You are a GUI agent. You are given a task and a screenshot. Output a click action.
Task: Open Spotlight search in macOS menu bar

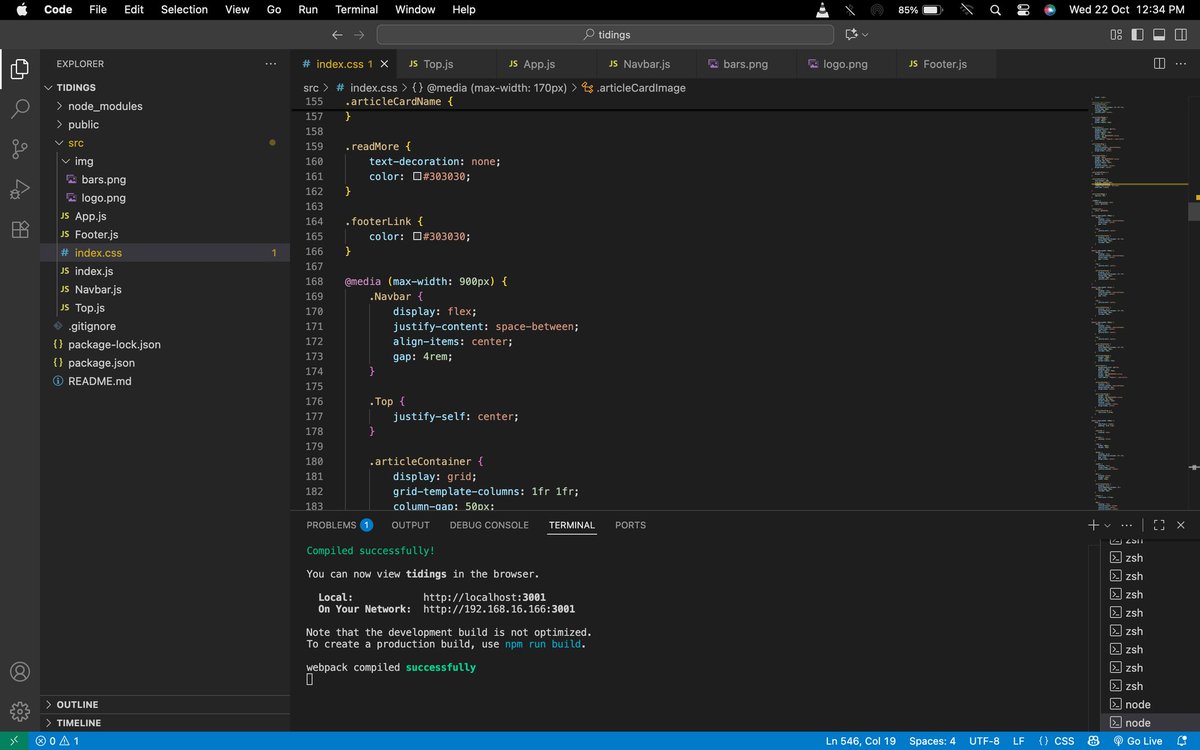click(995, 10)
